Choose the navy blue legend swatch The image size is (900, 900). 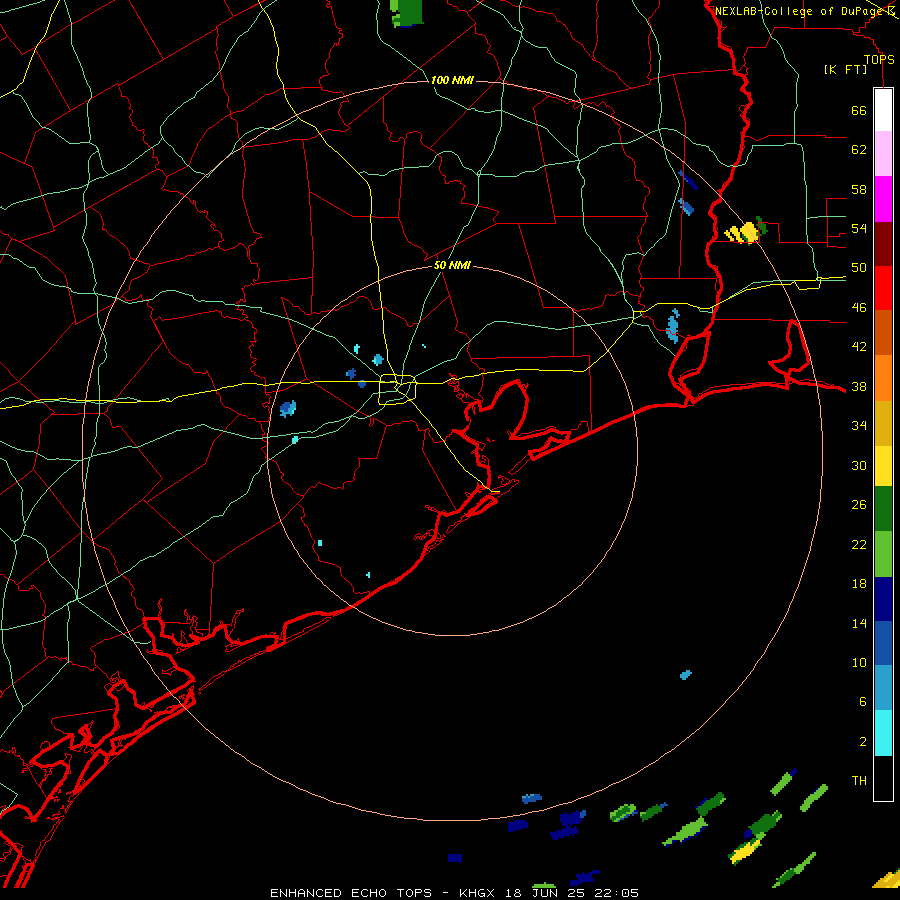click(x=883, y=599)
